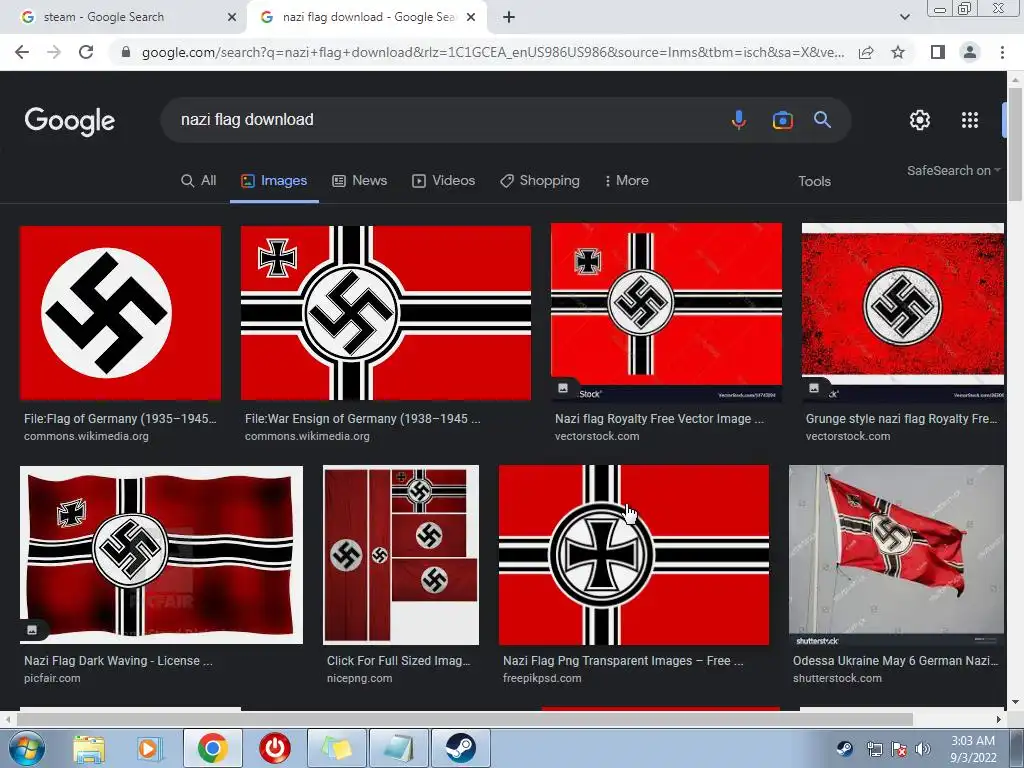Click the Google logo

70,121
